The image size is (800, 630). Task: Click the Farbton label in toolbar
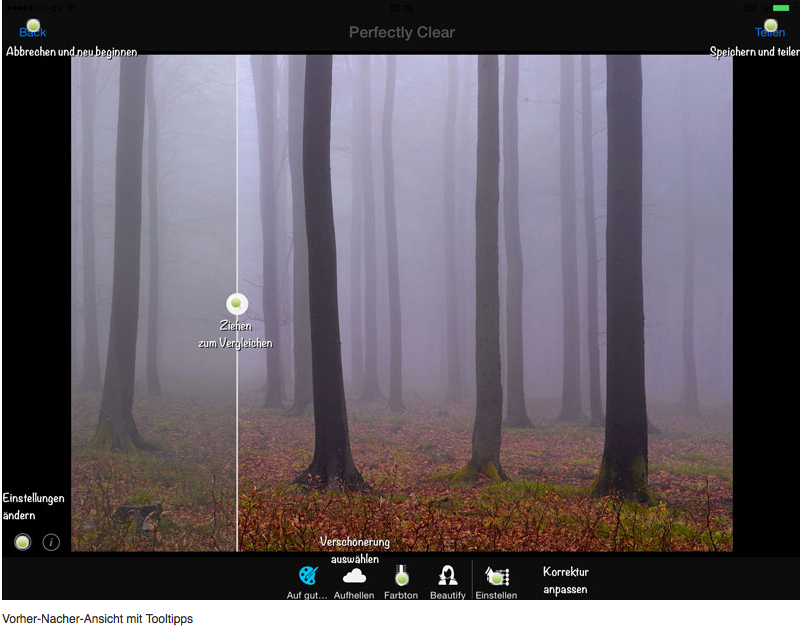pos(401,596)
